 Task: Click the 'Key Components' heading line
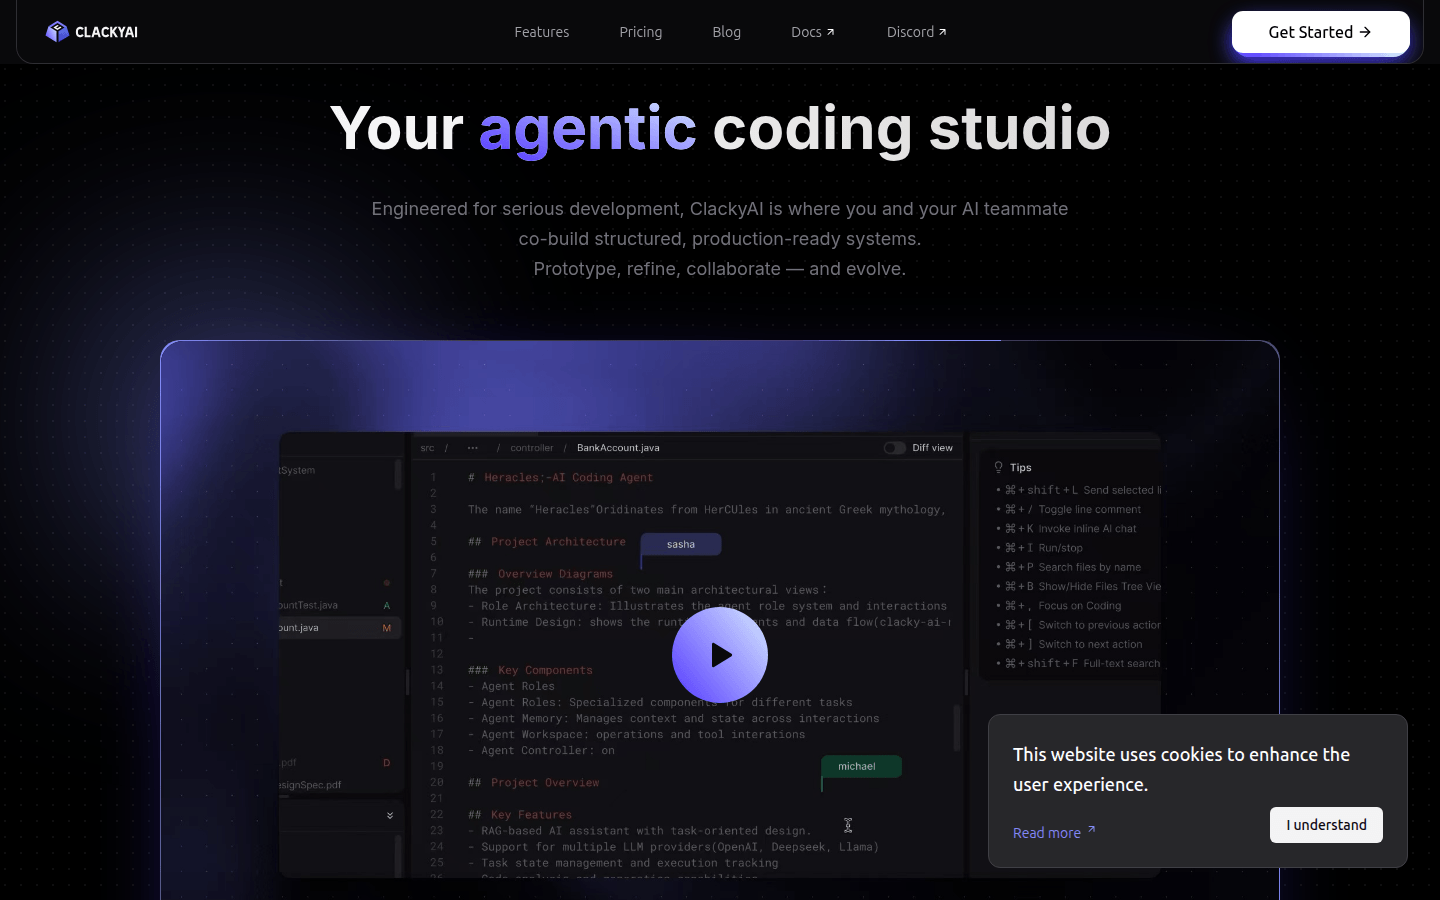[530, 670]
